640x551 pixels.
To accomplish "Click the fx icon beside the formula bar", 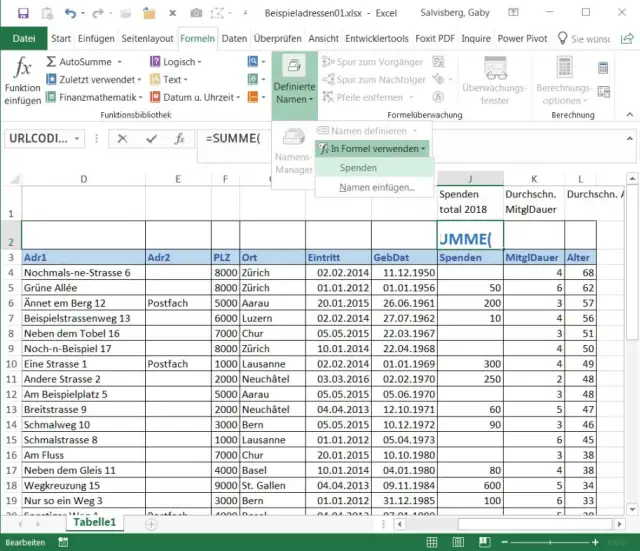I will [x=177, y=139].
